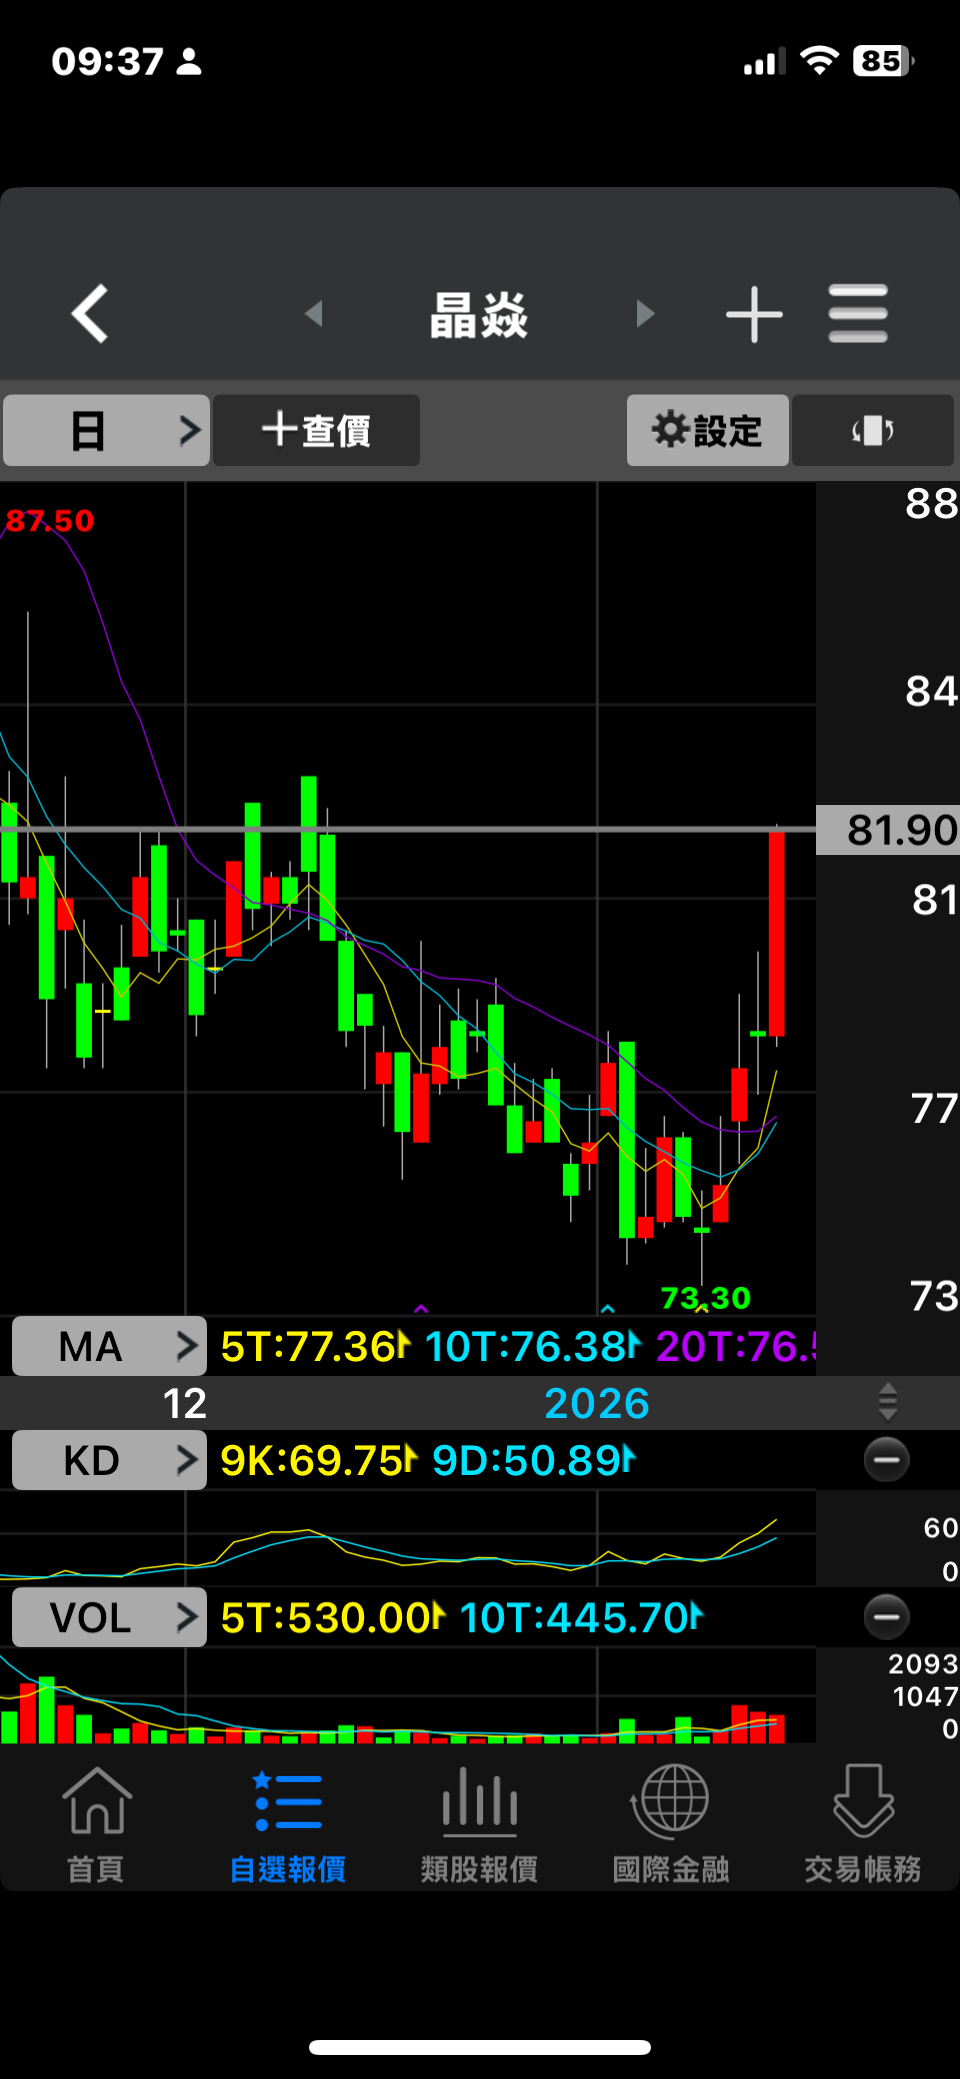Collapse the VOL panel with minus icon

pos(887,1617)
